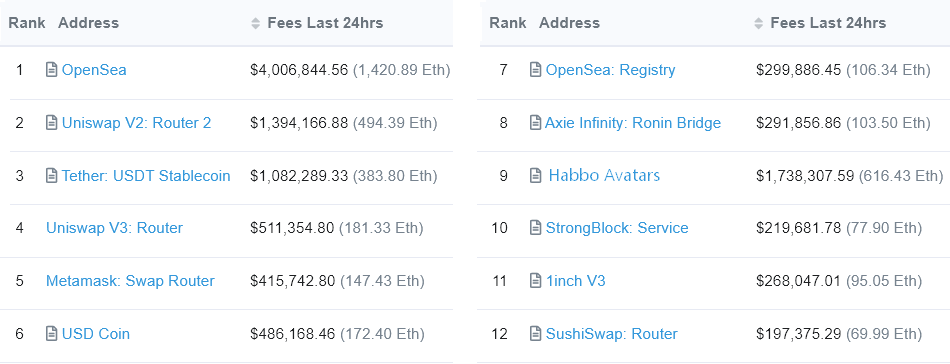This screenshot has width=950, height=364.
Task: Click the contract icon next to USD Coin
Action: [52, 334]
